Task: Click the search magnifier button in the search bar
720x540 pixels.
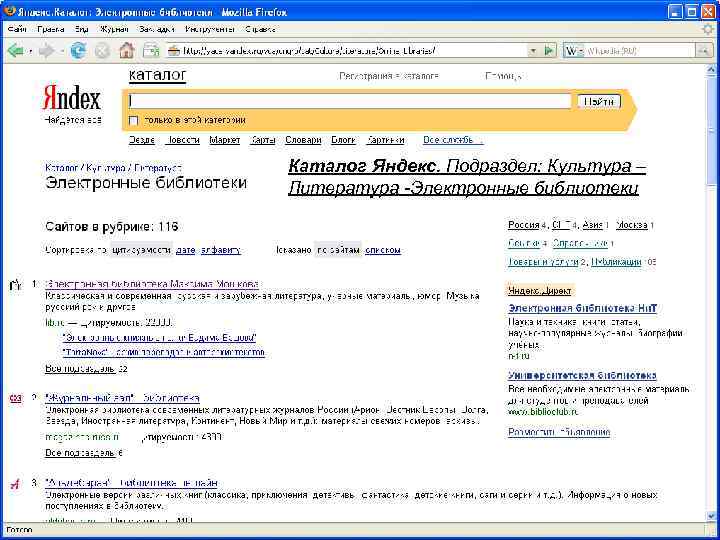Action: pos(703,51)
